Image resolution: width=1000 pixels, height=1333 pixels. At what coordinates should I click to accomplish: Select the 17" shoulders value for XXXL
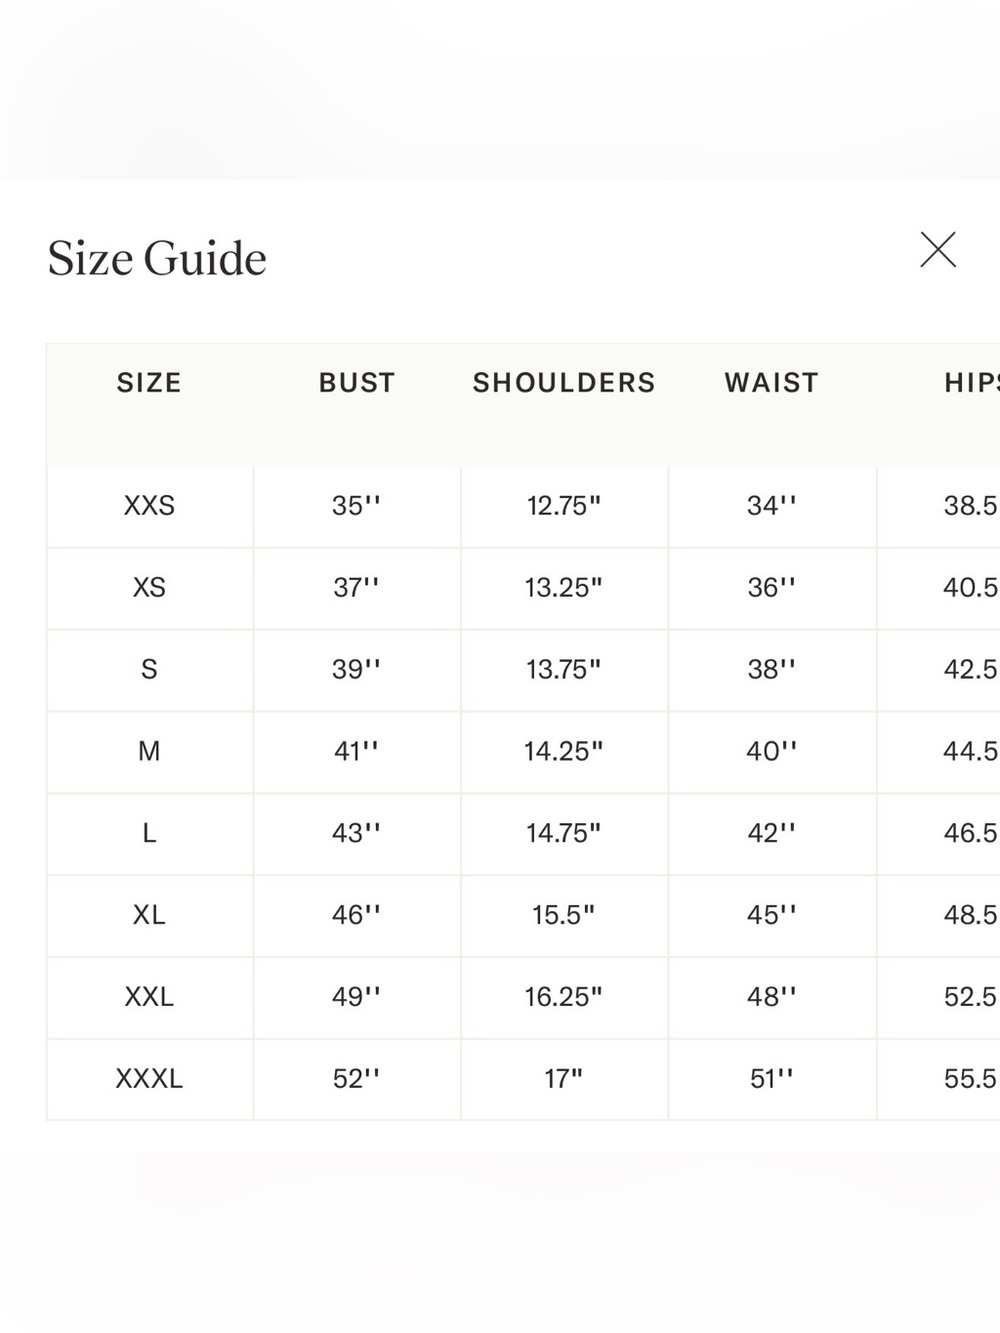point(564,1079)
